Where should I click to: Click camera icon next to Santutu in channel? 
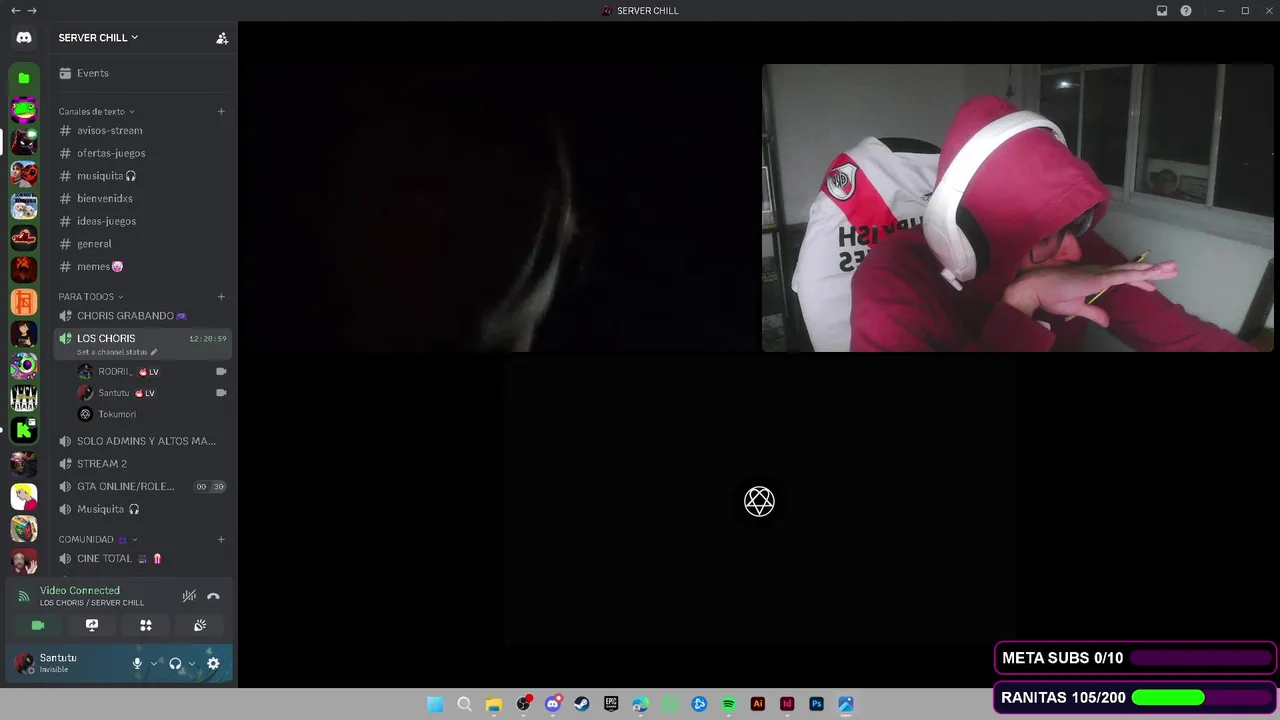(x=221, y=393)
